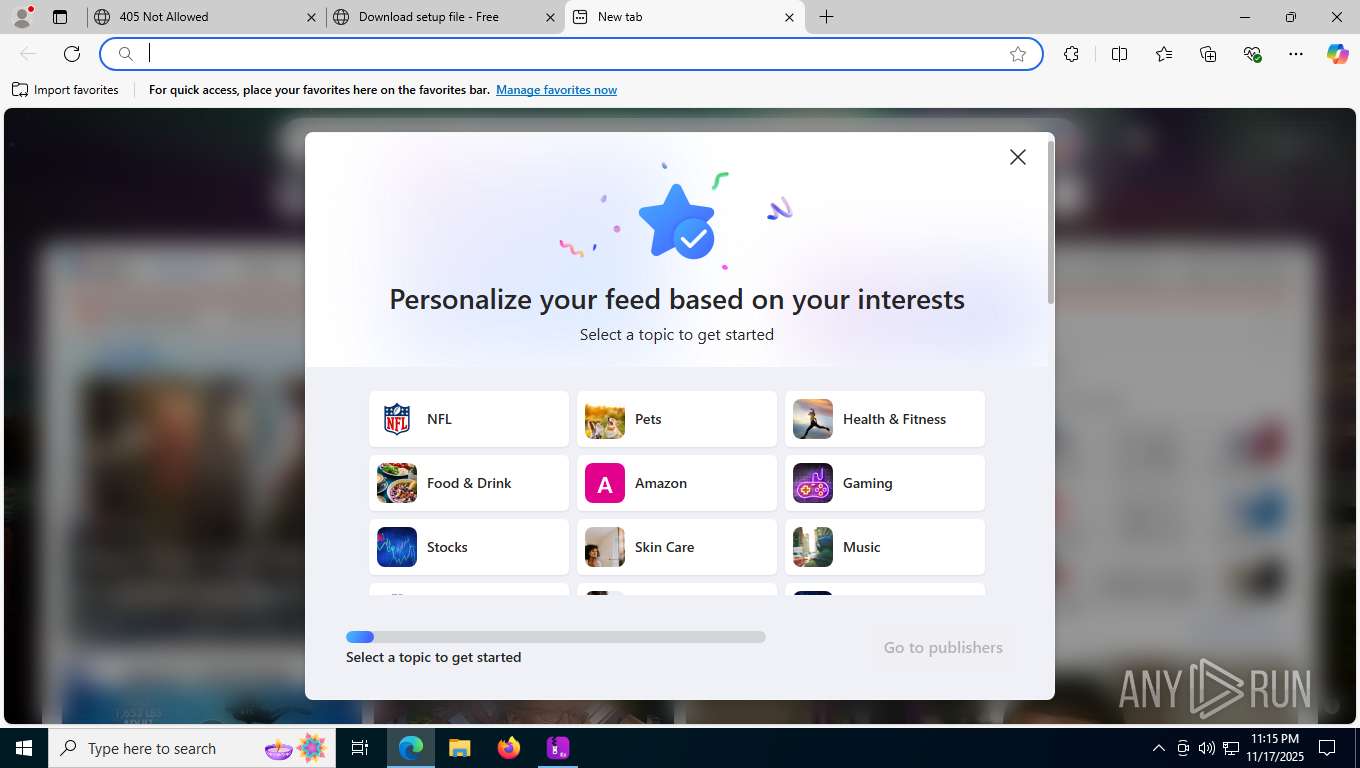Image resolution: width=1360 pixels, height=768 pixels.
Task: Select the Gaming topic
Action: pyautogui.click(x=885, y=483)
